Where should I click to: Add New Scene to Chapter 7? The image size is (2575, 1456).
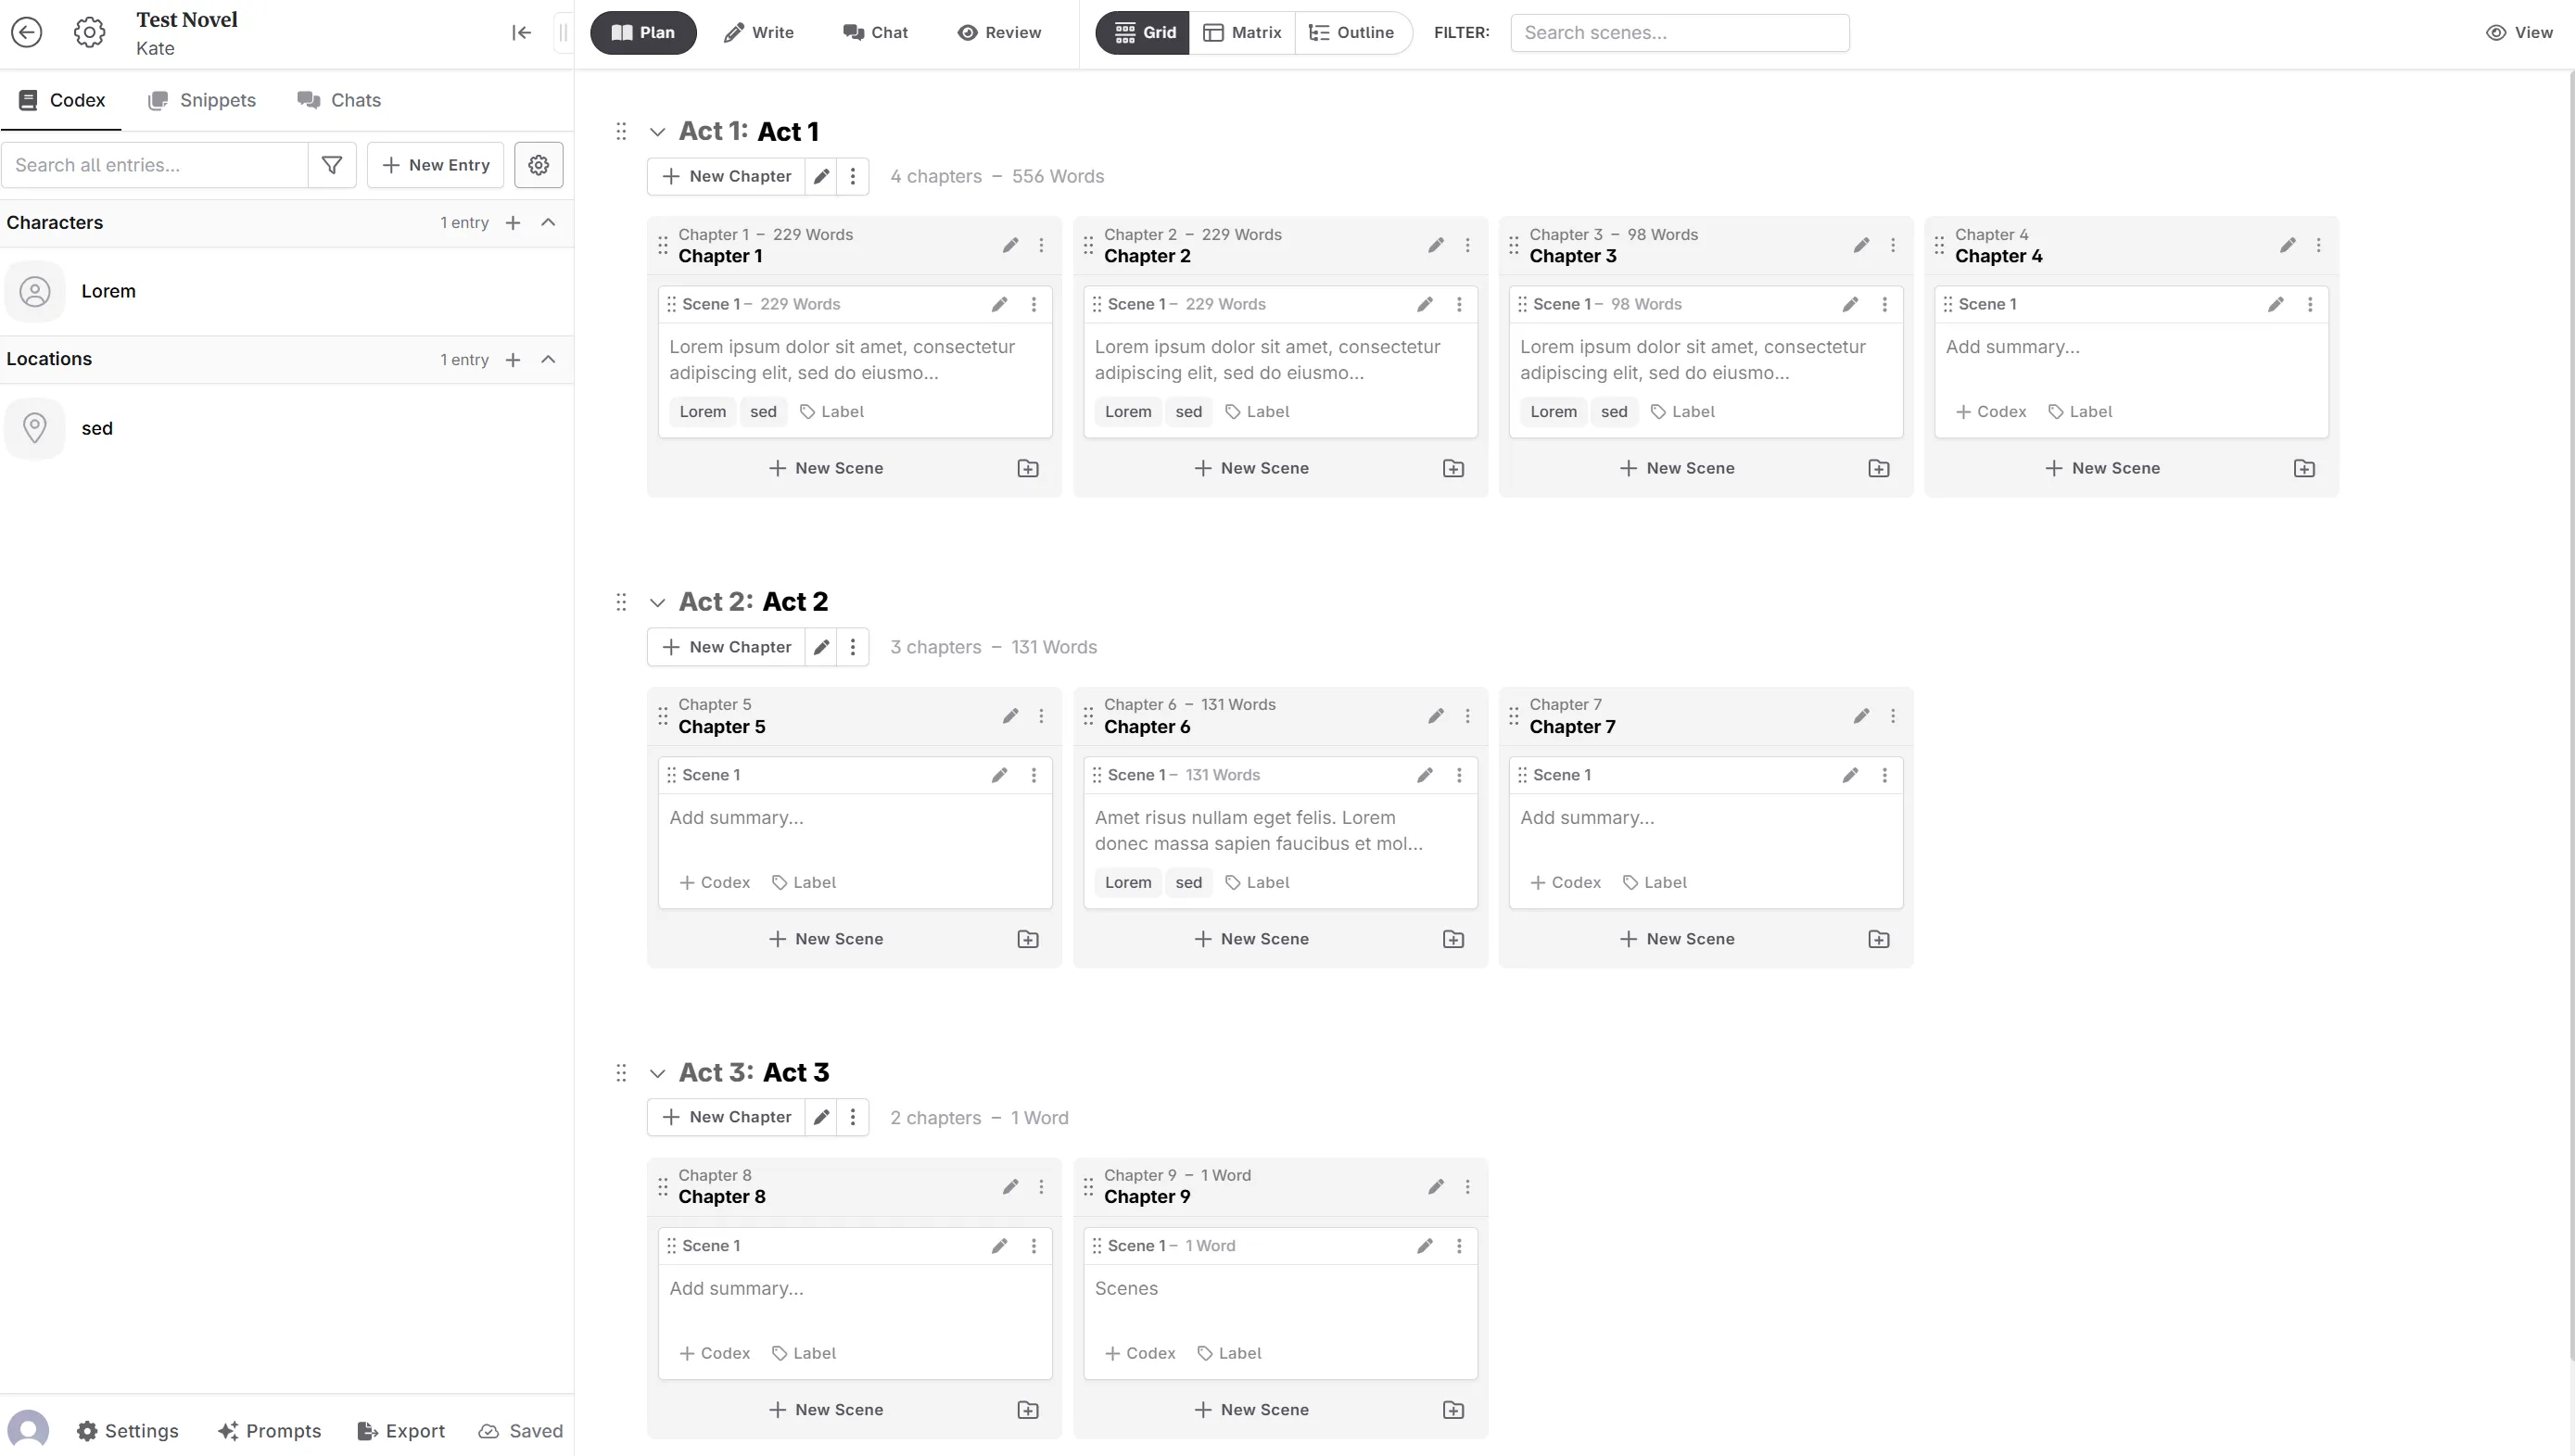point(1677,939)
